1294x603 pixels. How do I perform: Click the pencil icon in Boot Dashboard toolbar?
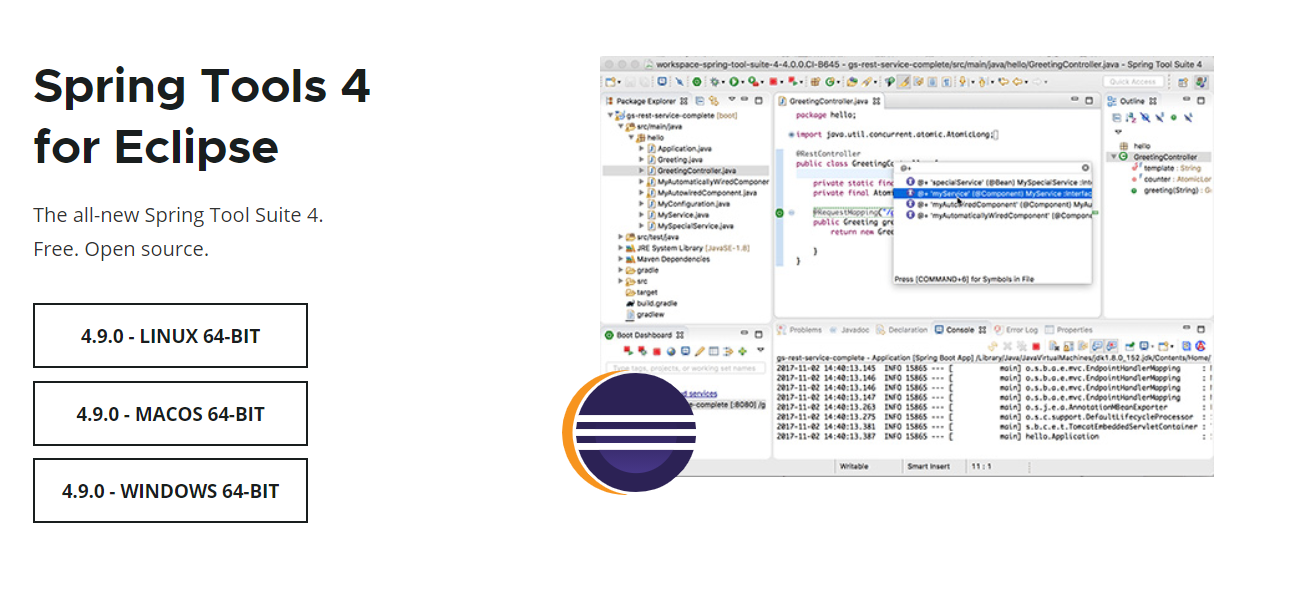699,351
